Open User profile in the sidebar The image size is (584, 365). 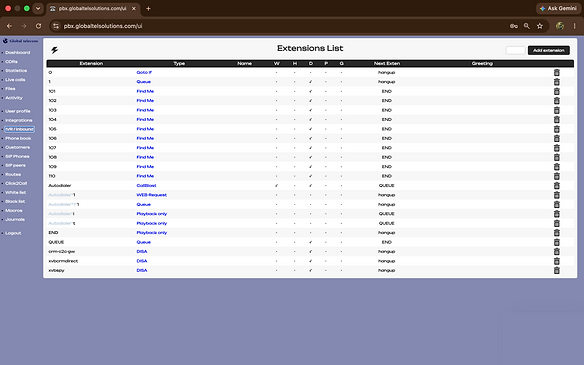point(18,111)
